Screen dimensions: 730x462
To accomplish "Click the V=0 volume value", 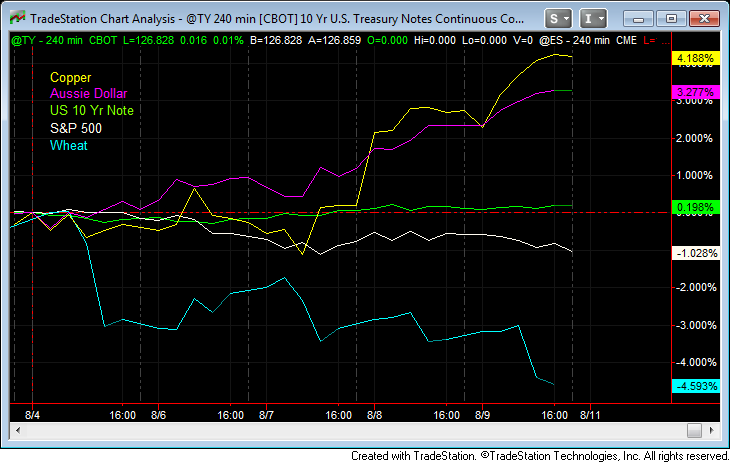I will [x=523, y=41].
